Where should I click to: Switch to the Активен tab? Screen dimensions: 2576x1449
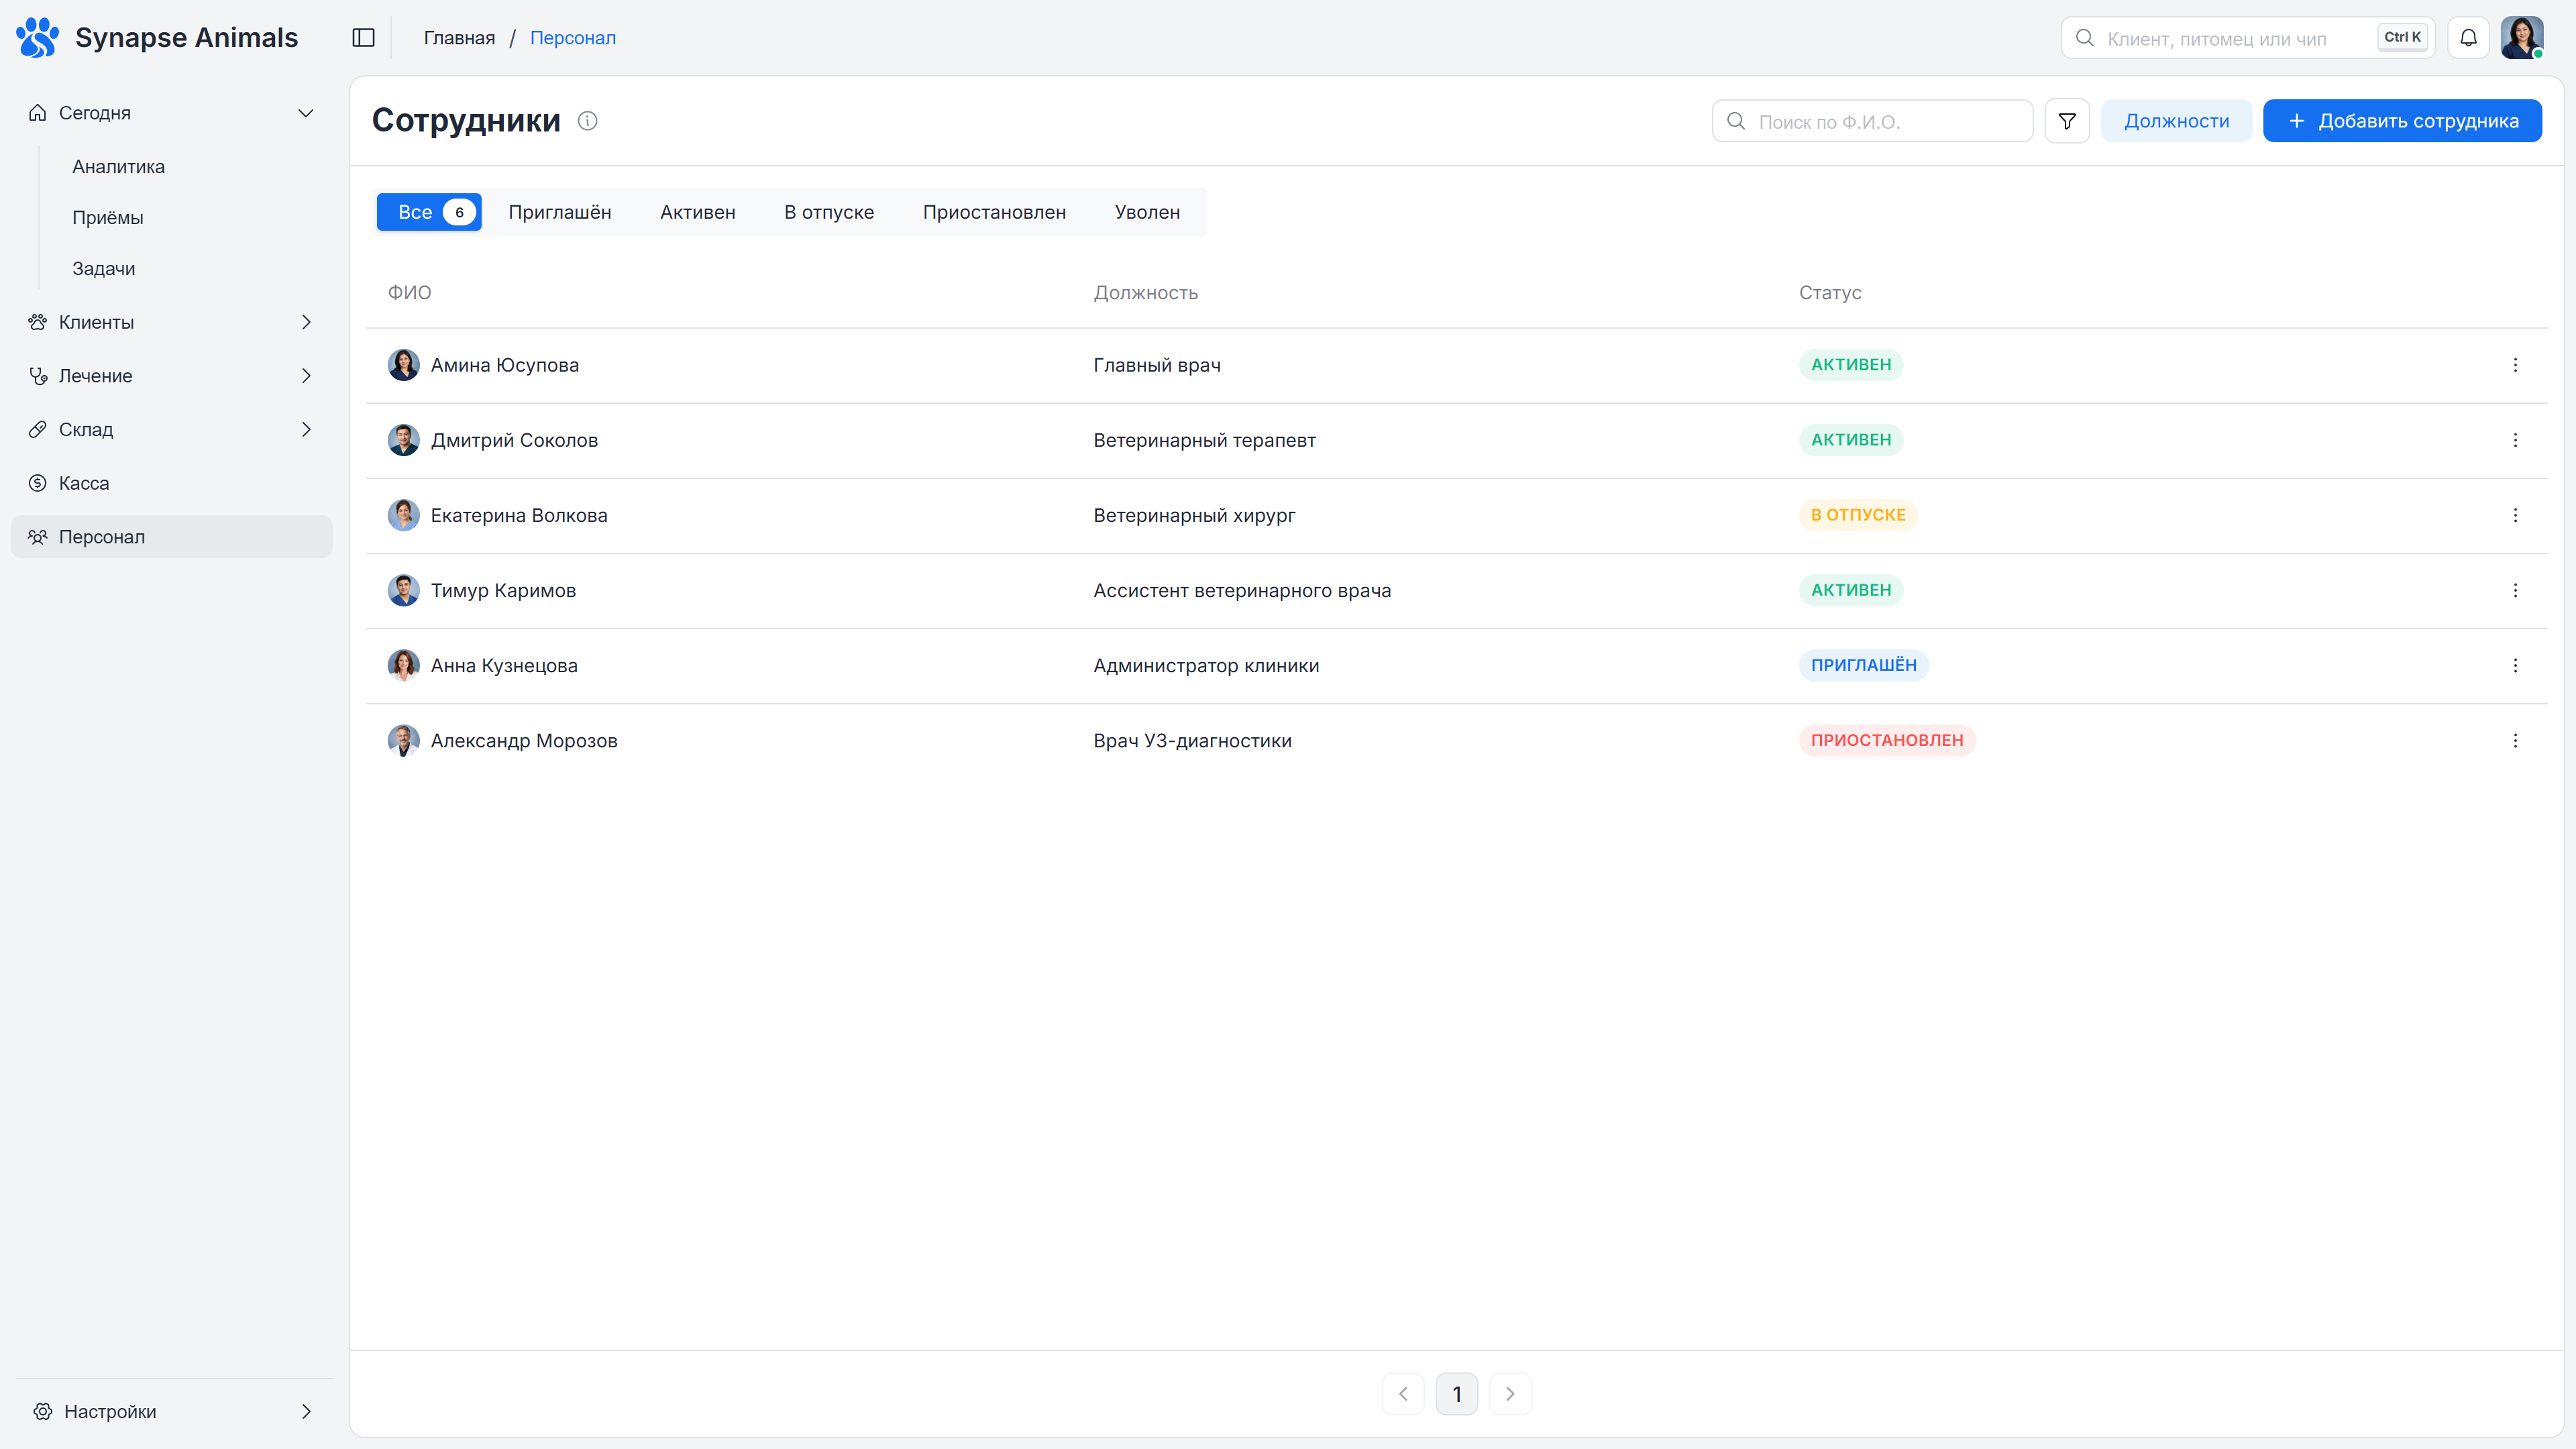tap(698, 212)
